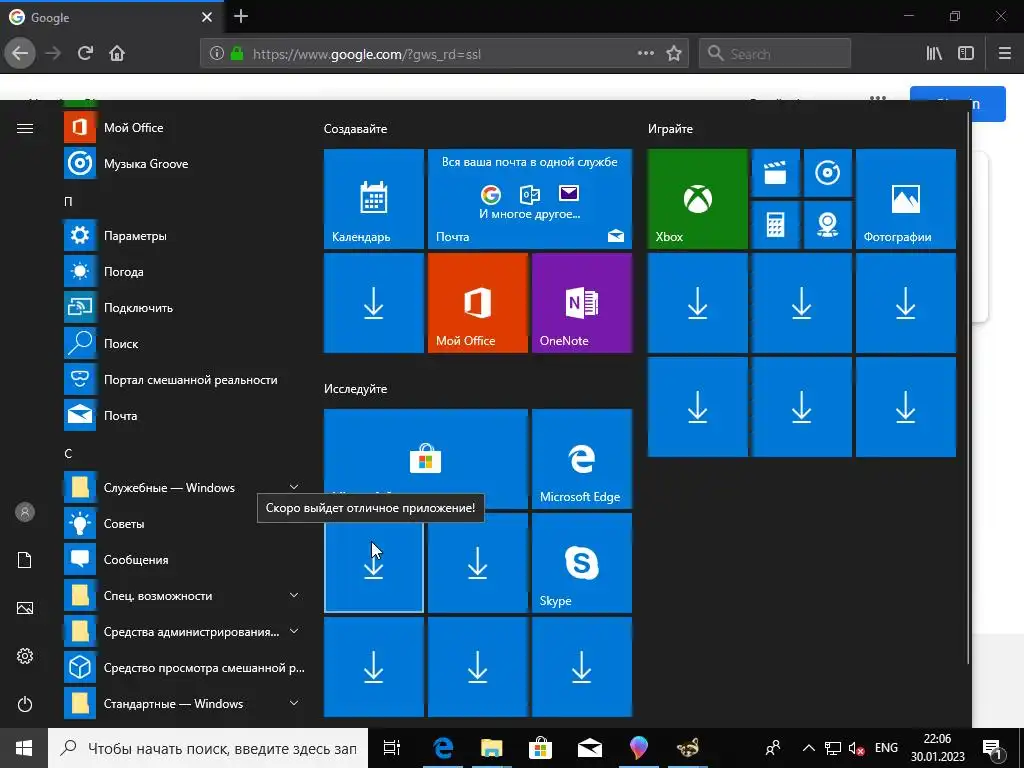Image resolution: width=1024 pixels, height=768 pixels.
Task: Open the small Calculator tile
Action: 776,225
